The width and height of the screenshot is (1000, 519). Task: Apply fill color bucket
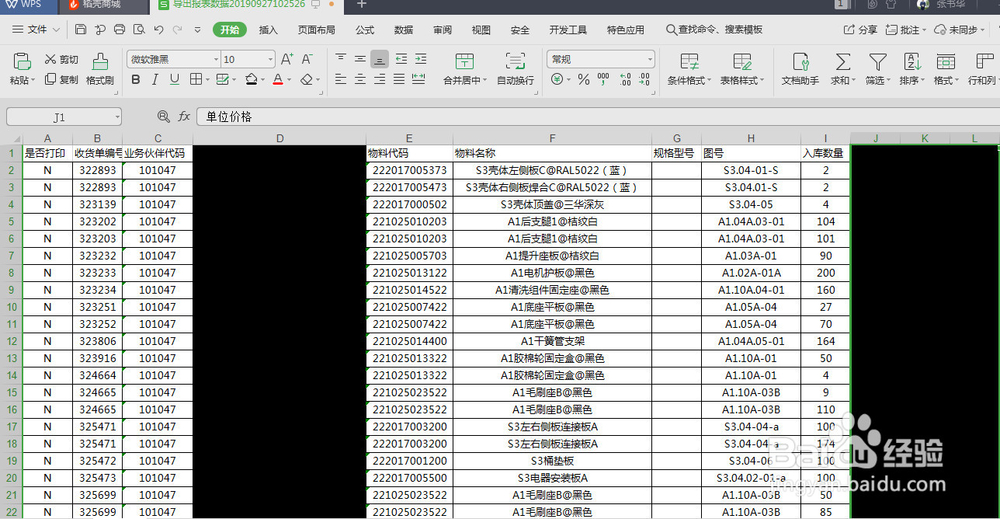point(251,80)
